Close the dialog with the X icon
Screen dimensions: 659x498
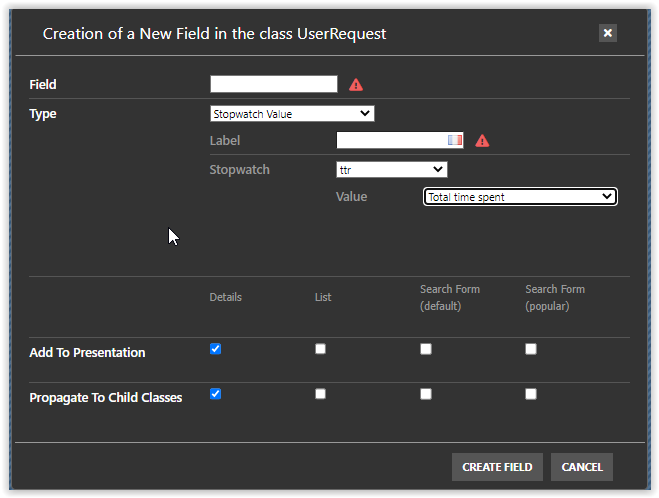(x=607, y=33)
